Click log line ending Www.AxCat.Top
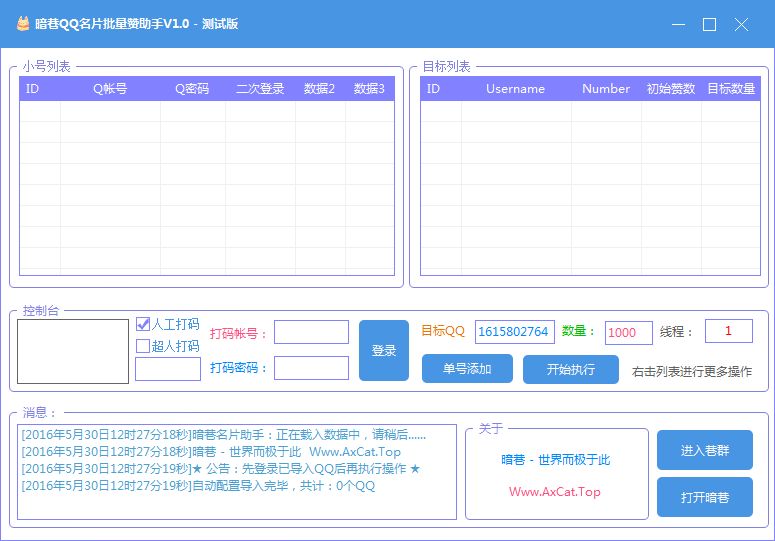Viewport: 775px width, 541px height. (211, 452)
